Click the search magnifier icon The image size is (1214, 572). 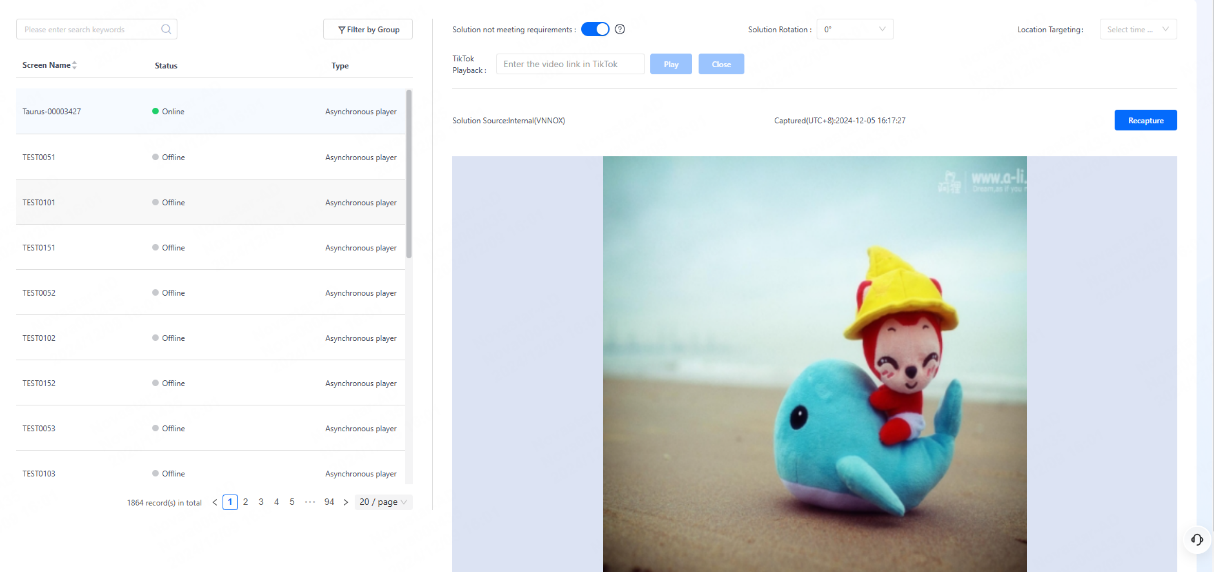[166, 30]
